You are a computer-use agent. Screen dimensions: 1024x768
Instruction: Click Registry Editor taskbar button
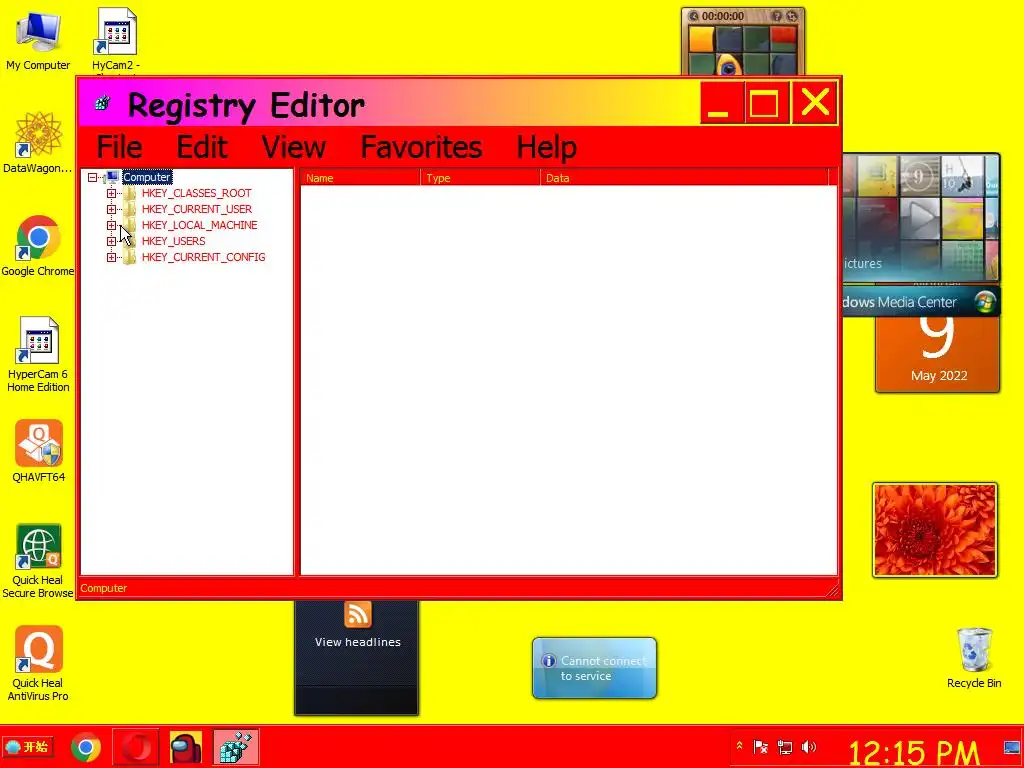(235, 748)
